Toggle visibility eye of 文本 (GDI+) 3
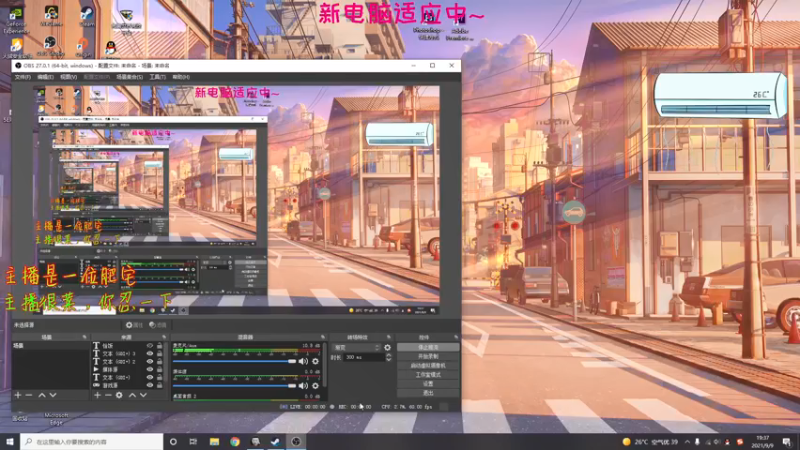This screenshot has width=800, height=450. 149,354
